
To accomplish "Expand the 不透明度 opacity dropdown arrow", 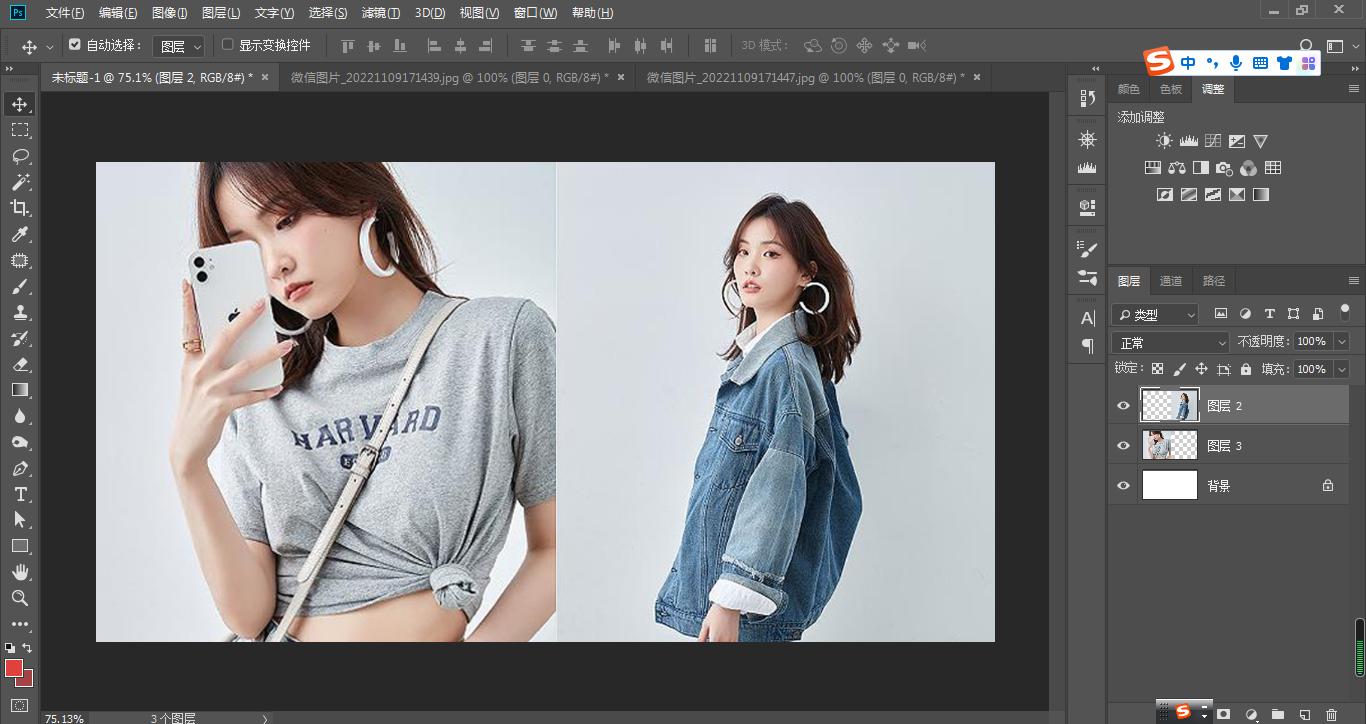I will [x=1341, y=342].
